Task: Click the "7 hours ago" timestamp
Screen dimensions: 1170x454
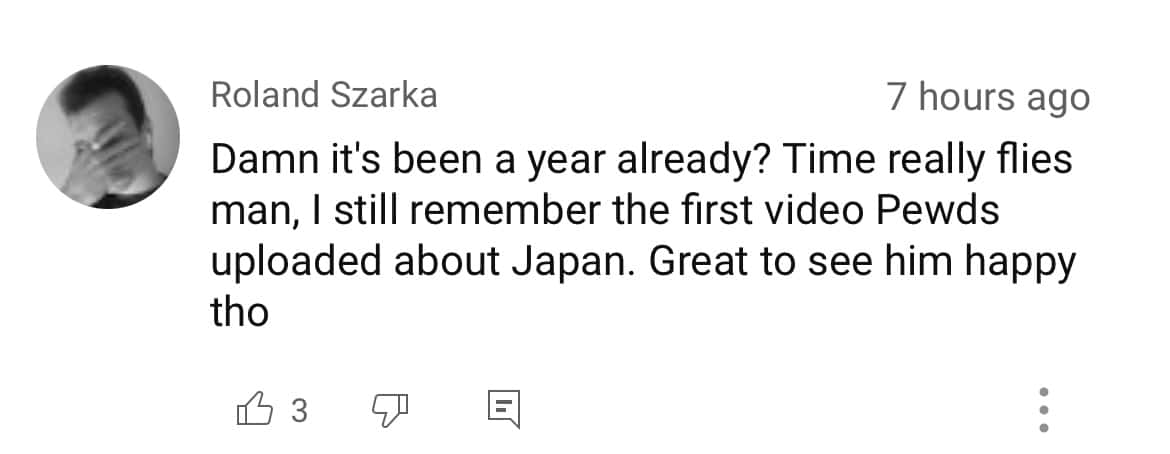Action: 987,97
